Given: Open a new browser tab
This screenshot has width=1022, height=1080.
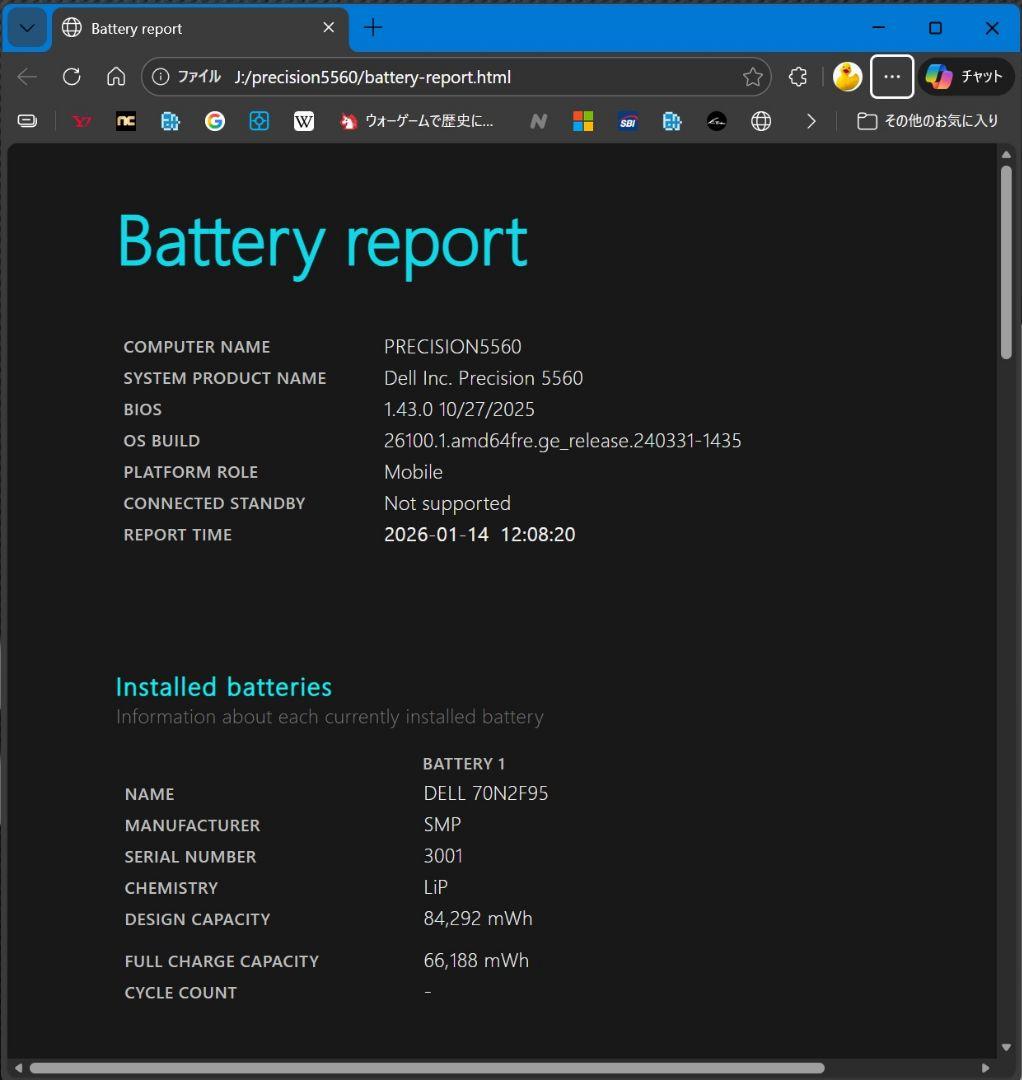Looking at the screenshot, I should [373, 28].
